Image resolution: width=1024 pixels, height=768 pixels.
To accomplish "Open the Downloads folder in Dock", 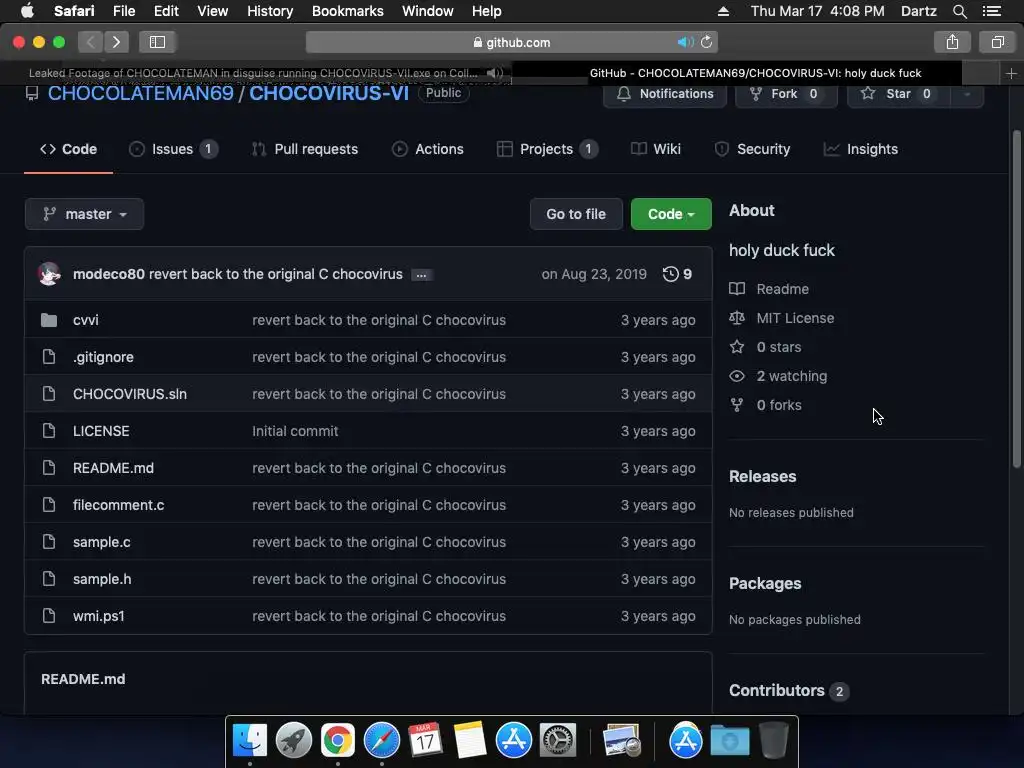I will [x=729, y=740].
